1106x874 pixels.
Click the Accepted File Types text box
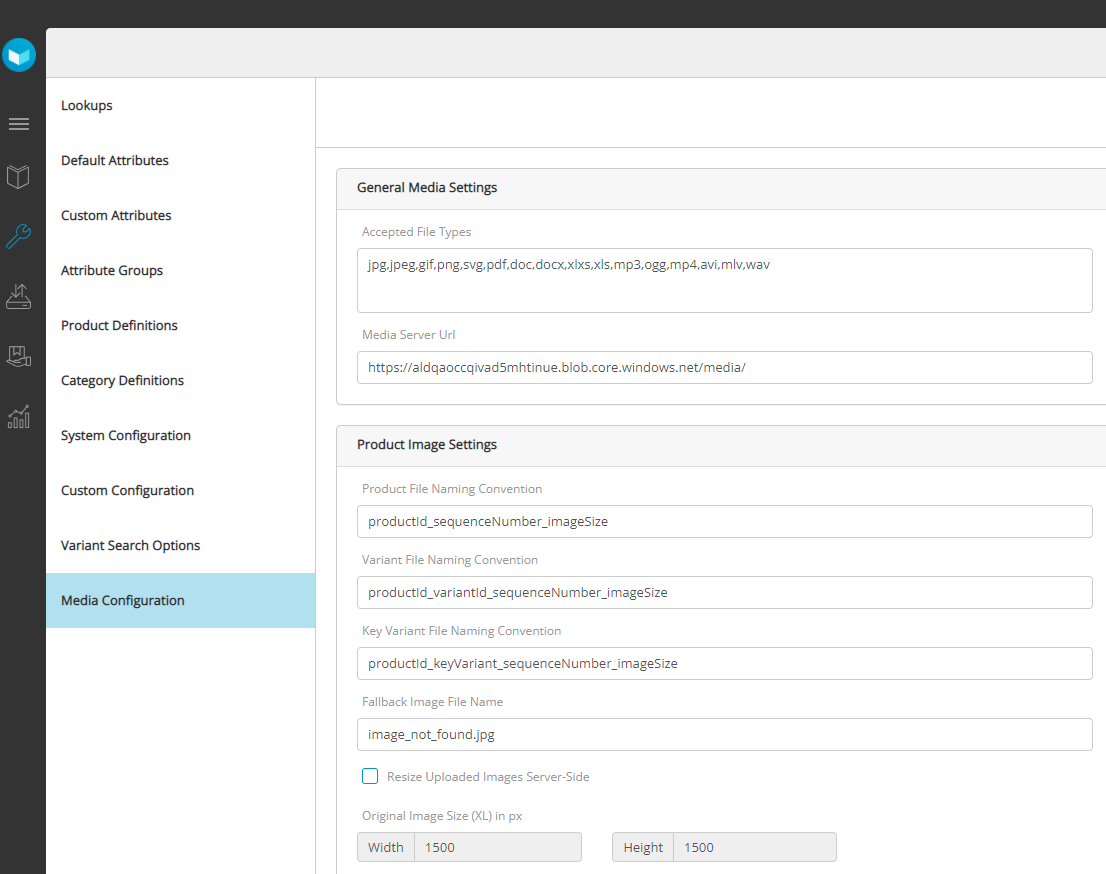pos(724,280)
